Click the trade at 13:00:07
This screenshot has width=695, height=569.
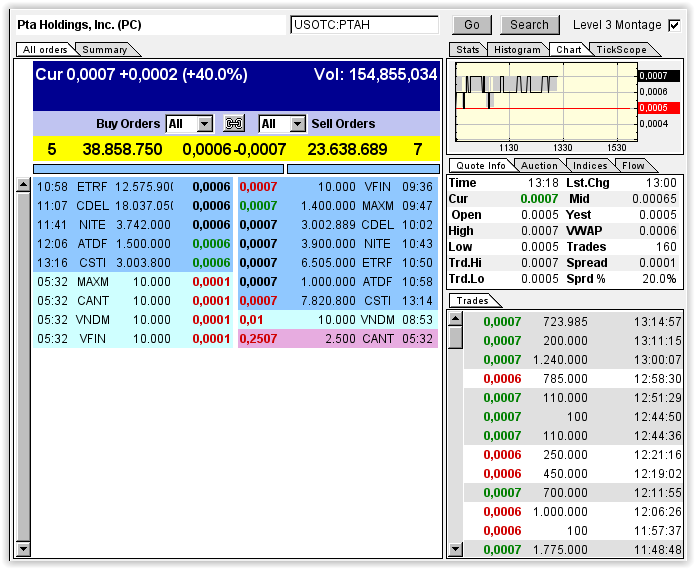[x=573, y=360]
